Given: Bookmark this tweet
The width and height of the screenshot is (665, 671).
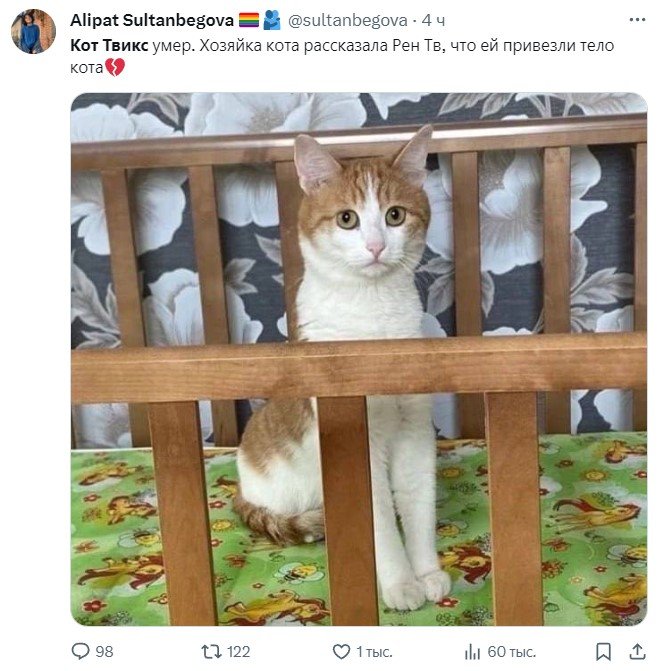Looking at the screenshot, I should [x=603, y=652].
